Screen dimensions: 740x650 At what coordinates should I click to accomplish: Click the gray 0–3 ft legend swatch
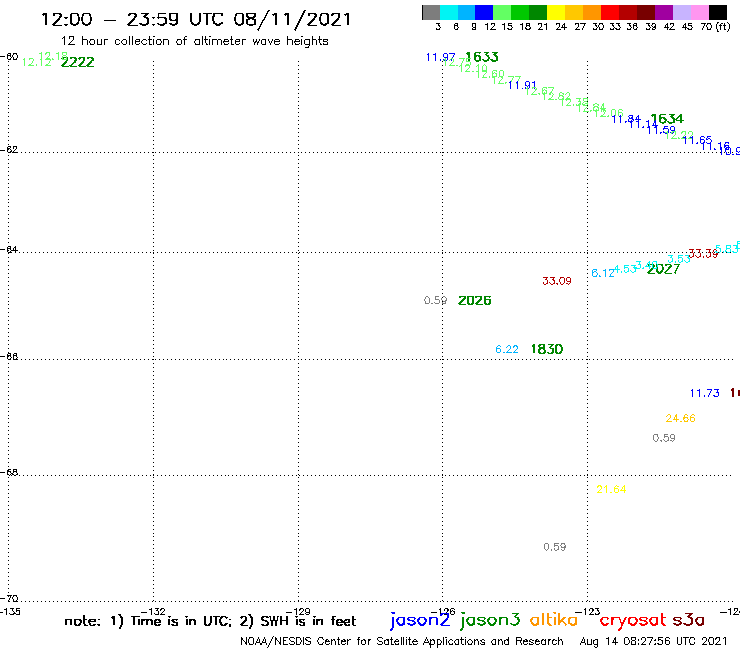[431, 12]
